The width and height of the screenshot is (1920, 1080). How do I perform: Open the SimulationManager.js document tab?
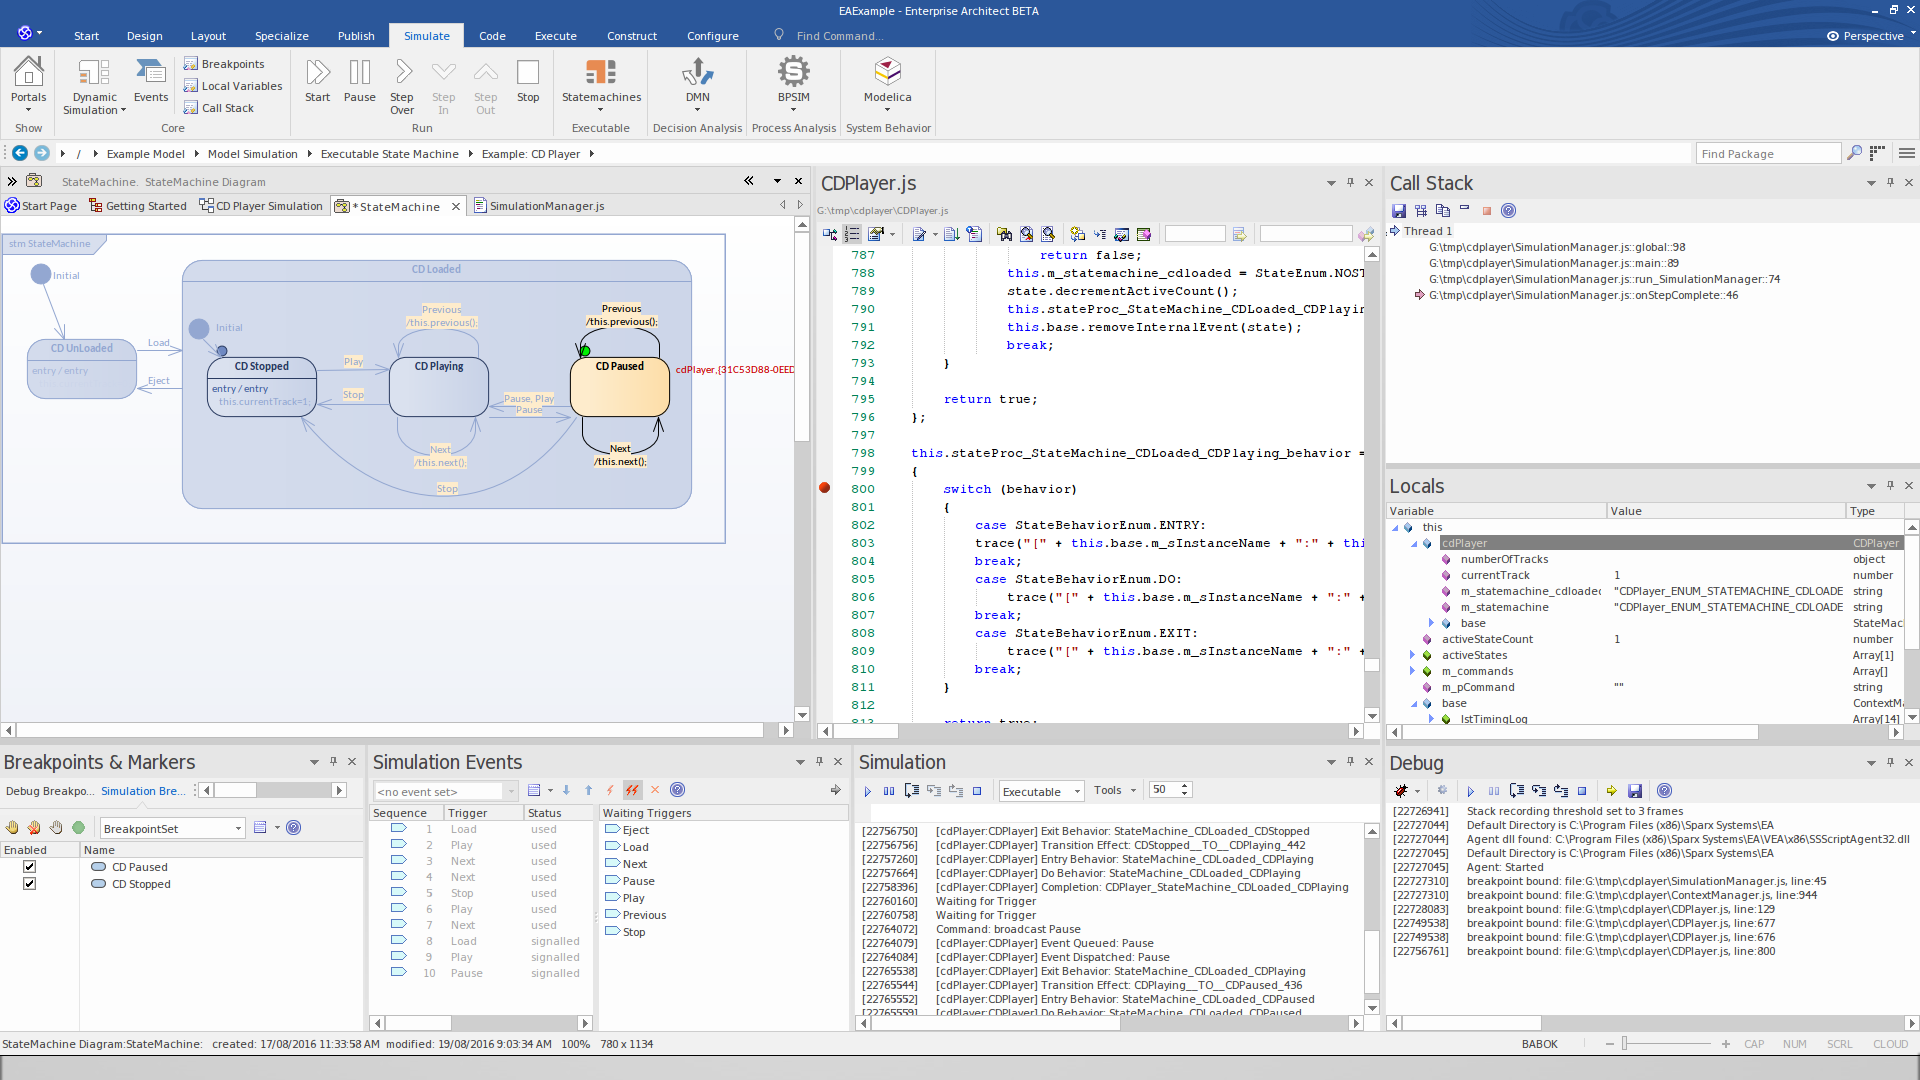pyautogui.click(x=546, y=206)
